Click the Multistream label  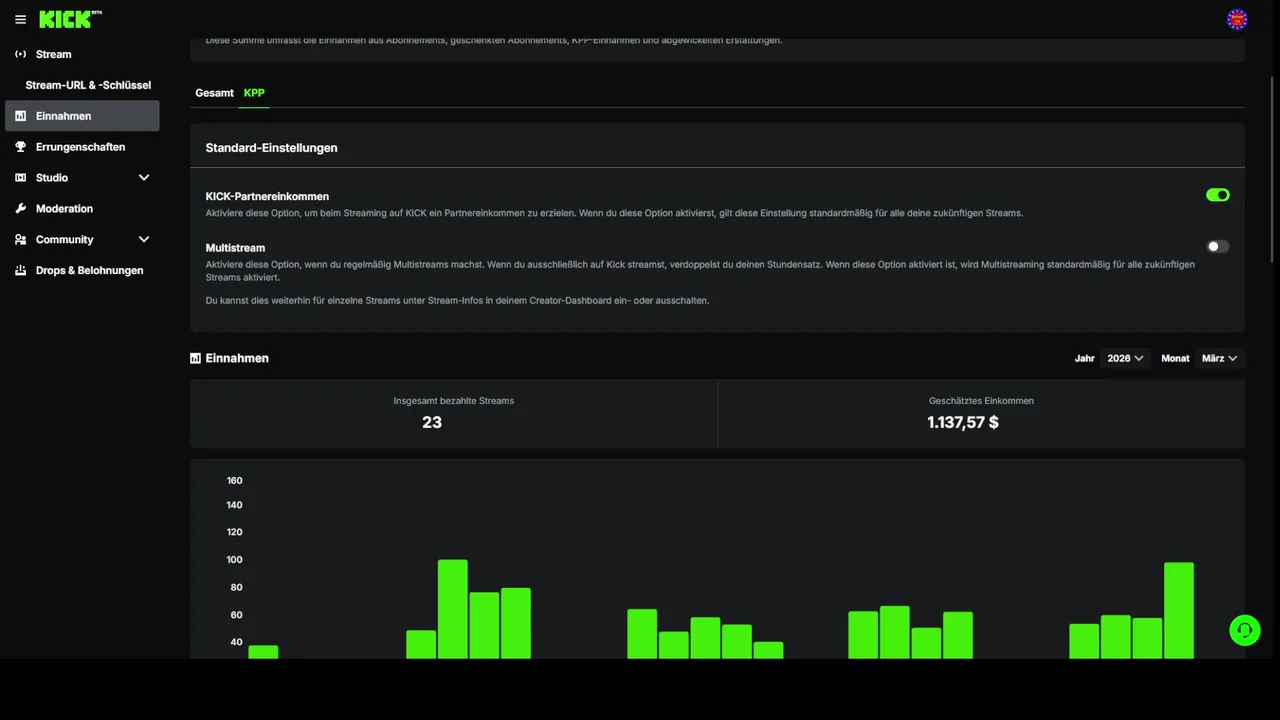click(235, 248)
